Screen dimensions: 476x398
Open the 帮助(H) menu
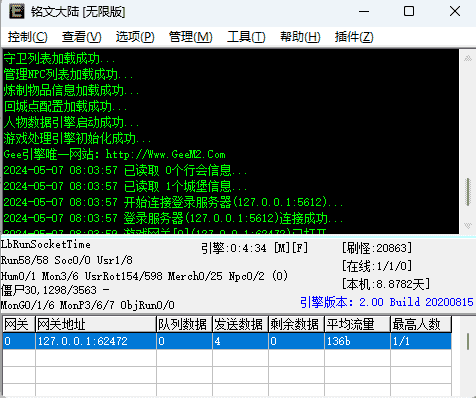tap(300, 37)
